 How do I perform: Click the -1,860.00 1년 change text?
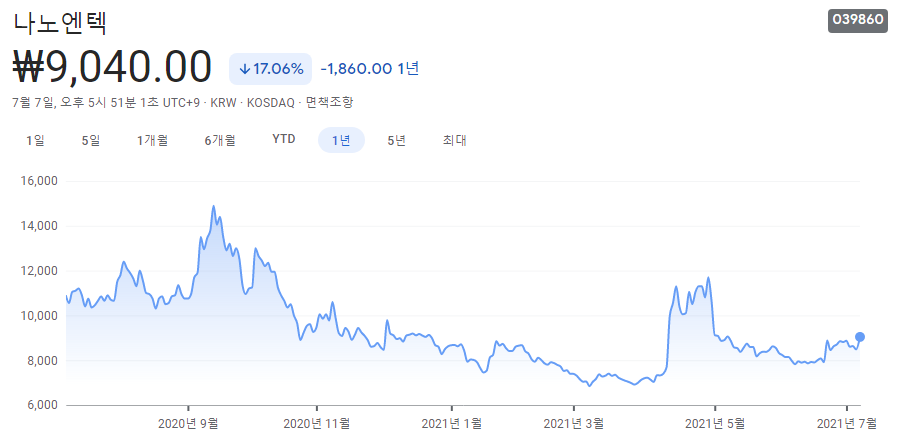point(370,69)
